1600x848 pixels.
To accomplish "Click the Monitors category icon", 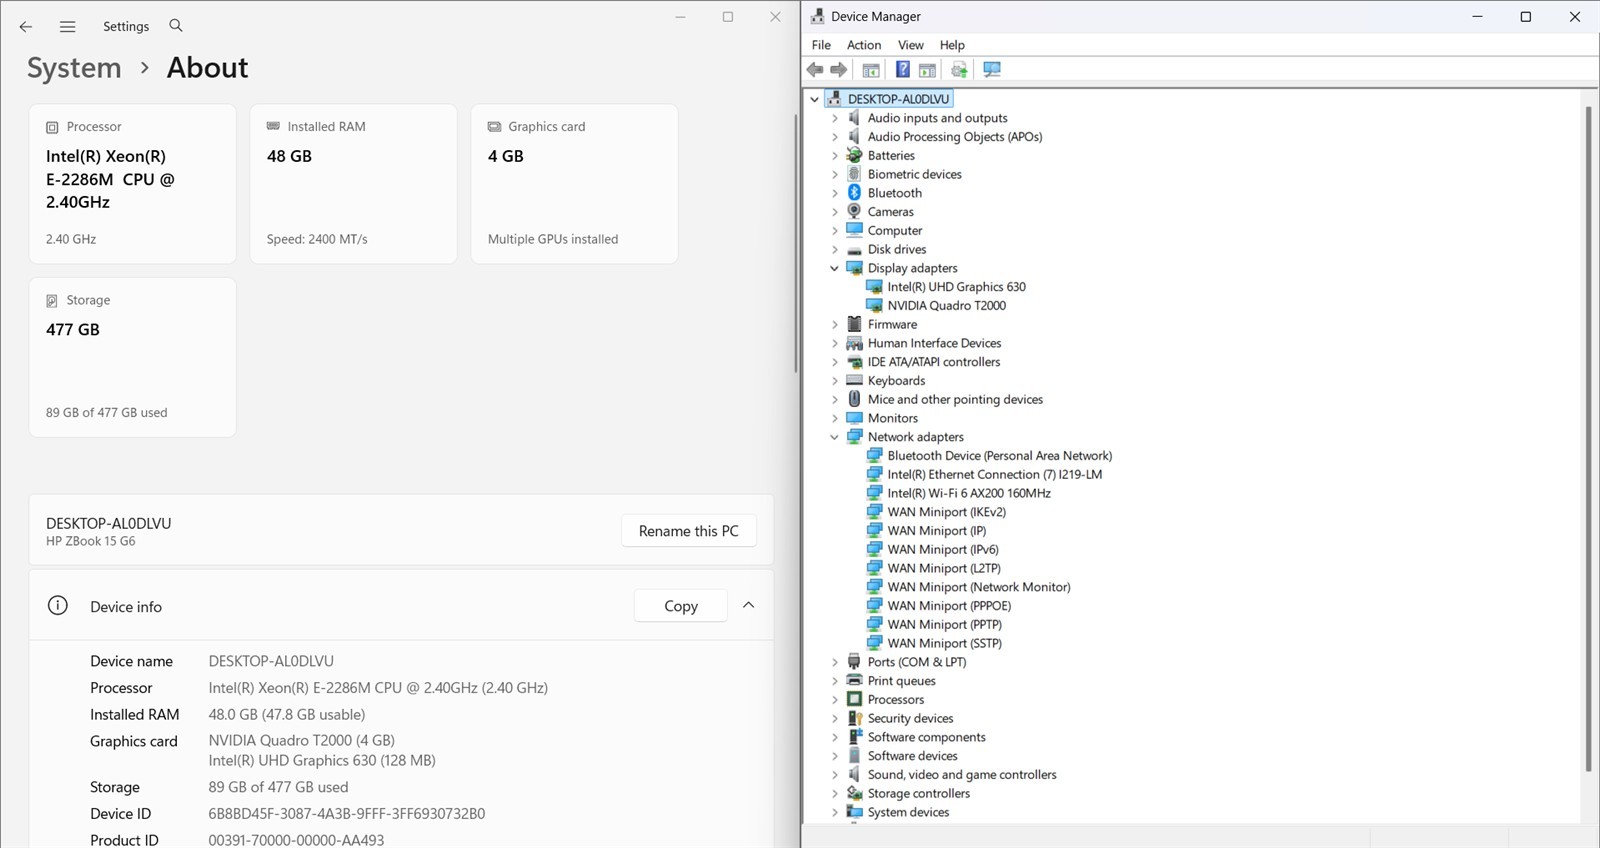I will (854, 418).
